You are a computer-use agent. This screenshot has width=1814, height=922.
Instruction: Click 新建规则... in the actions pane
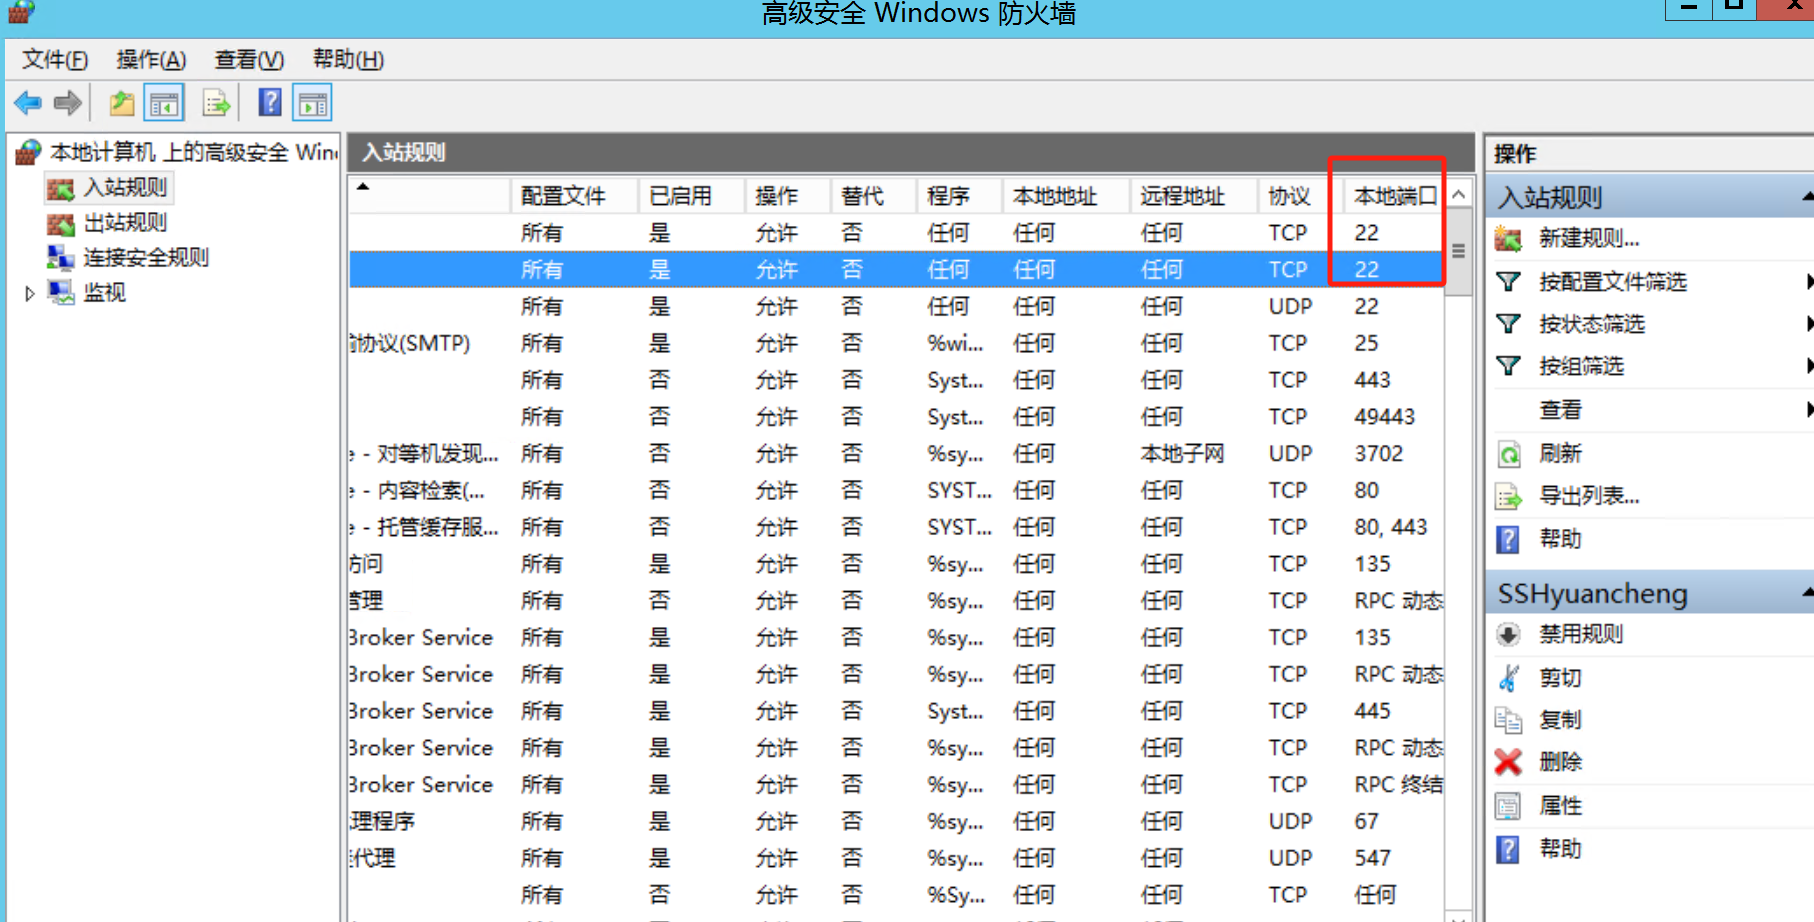point(1588,239)
